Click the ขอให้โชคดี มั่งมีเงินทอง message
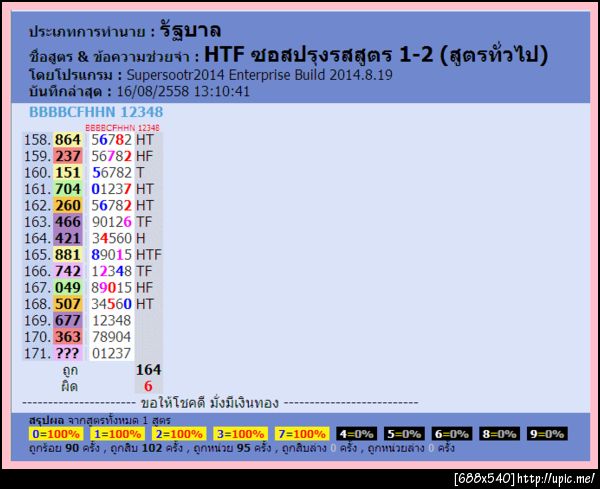This screenshot has width=600, height=489. click(210, 403)
